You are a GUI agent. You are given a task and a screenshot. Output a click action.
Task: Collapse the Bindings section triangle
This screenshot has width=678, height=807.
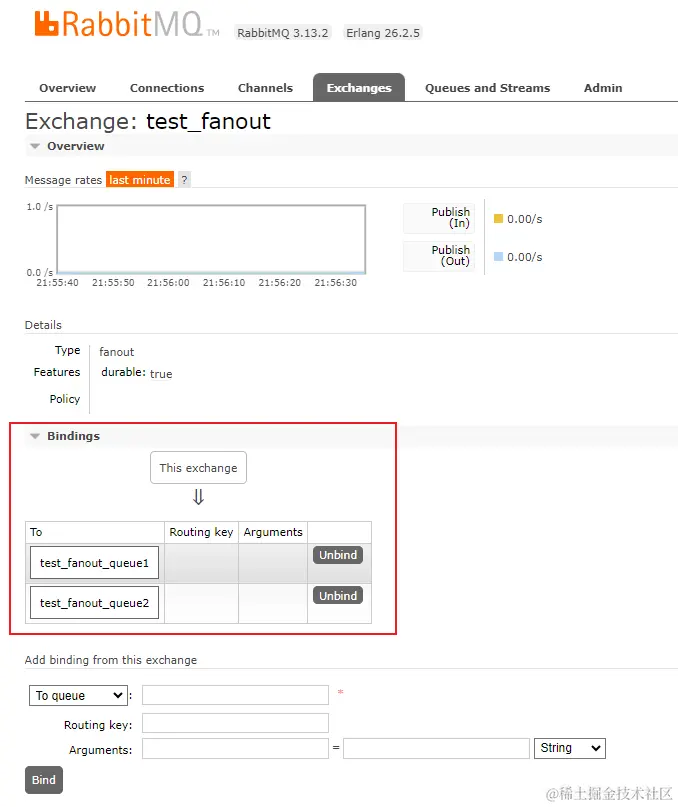click(x=35, y=436)
